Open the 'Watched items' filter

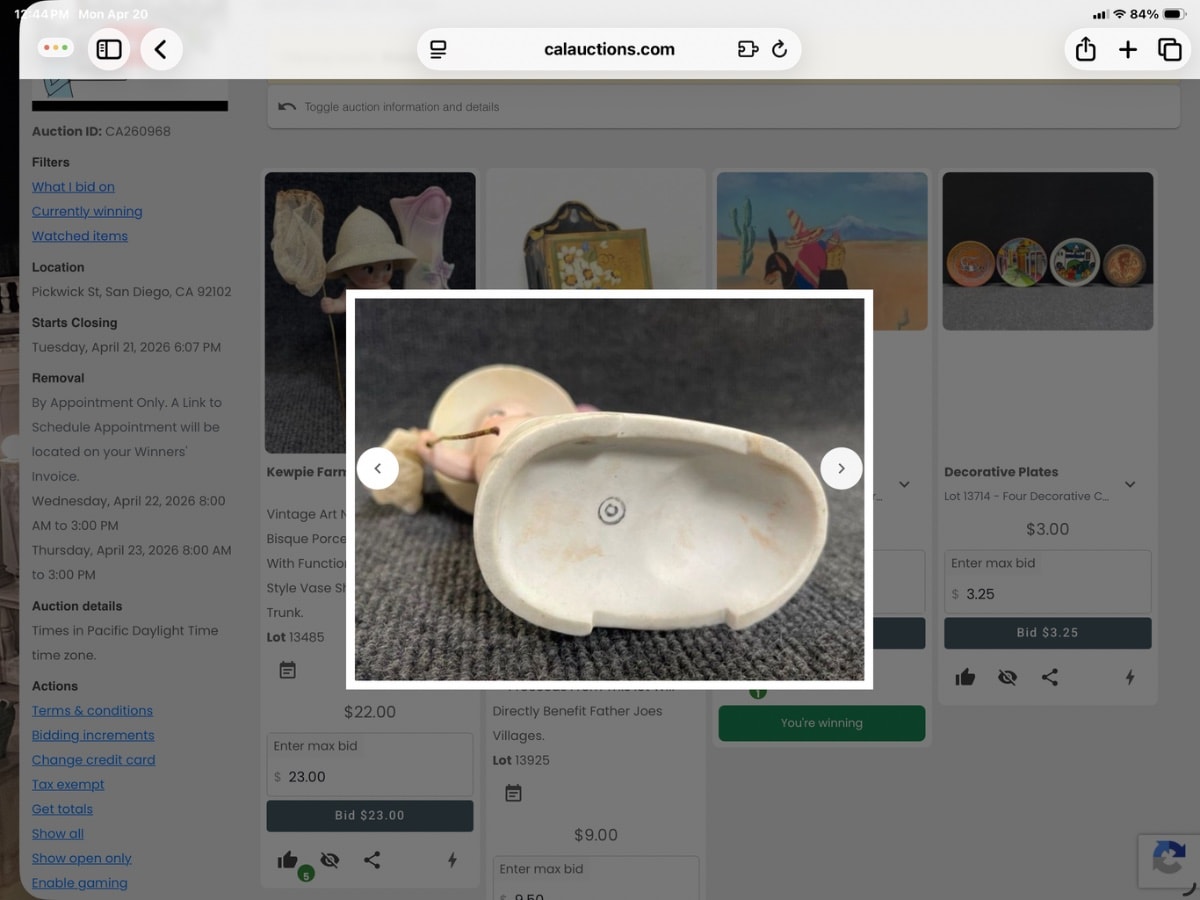click(79, 236)
